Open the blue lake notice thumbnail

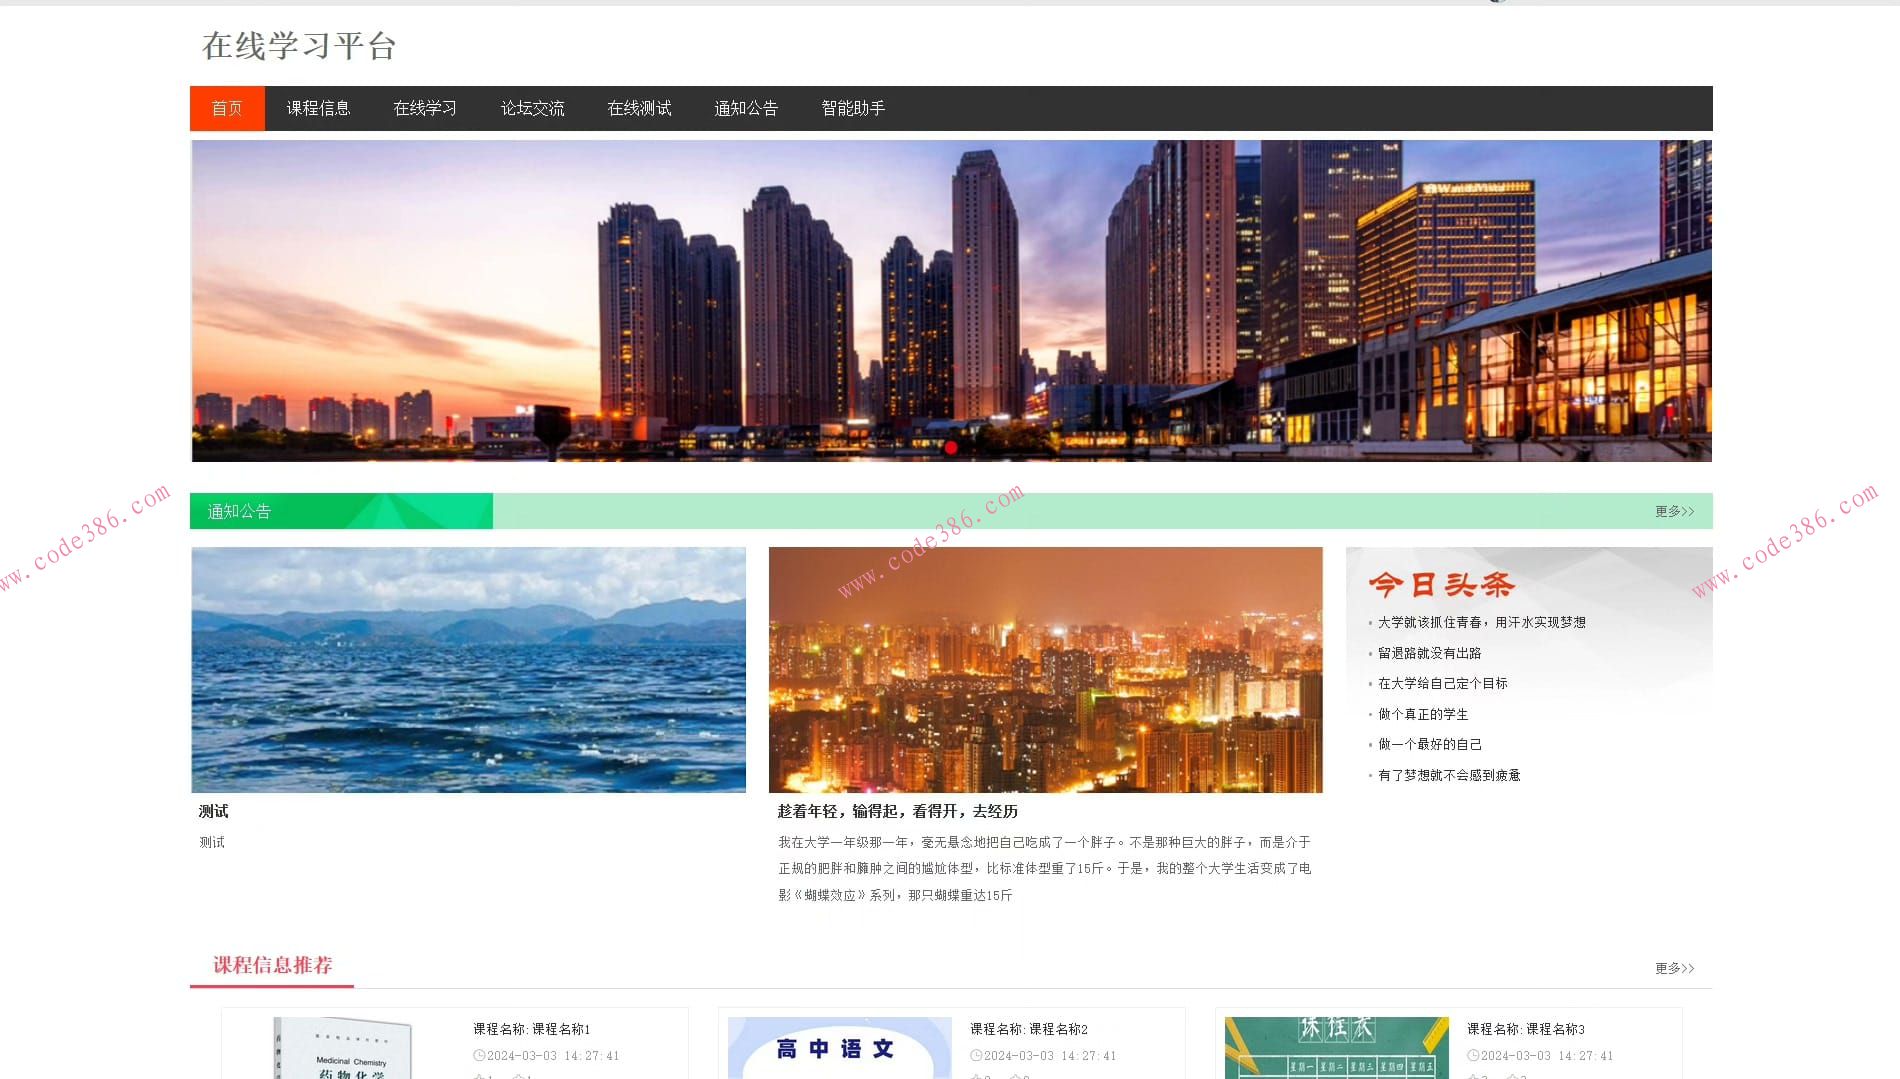[x=468, y=670]
